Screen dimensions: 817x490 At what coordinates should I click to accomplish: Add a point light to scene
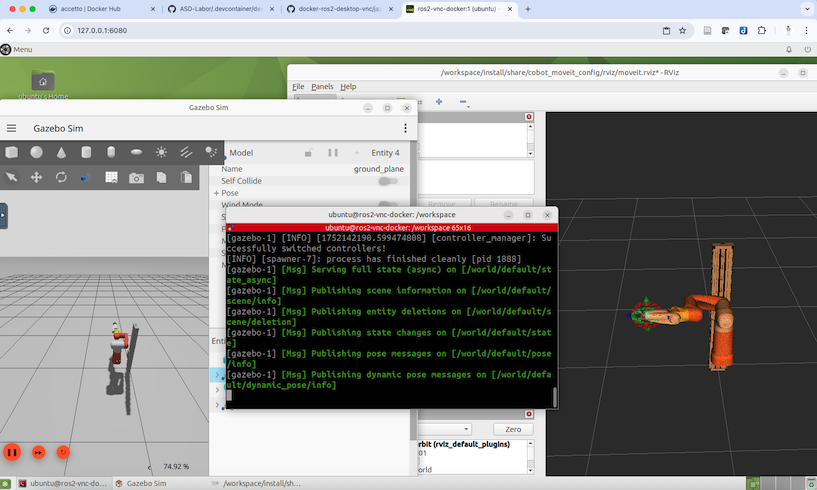coord(161,153)
